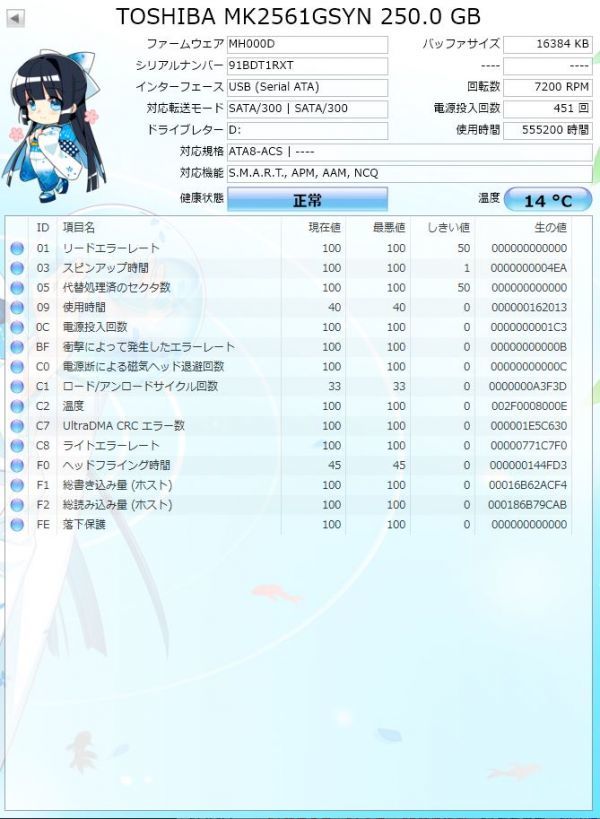
Task: Click status orb for C2 温度 row
Action: [x=17, y=406]
